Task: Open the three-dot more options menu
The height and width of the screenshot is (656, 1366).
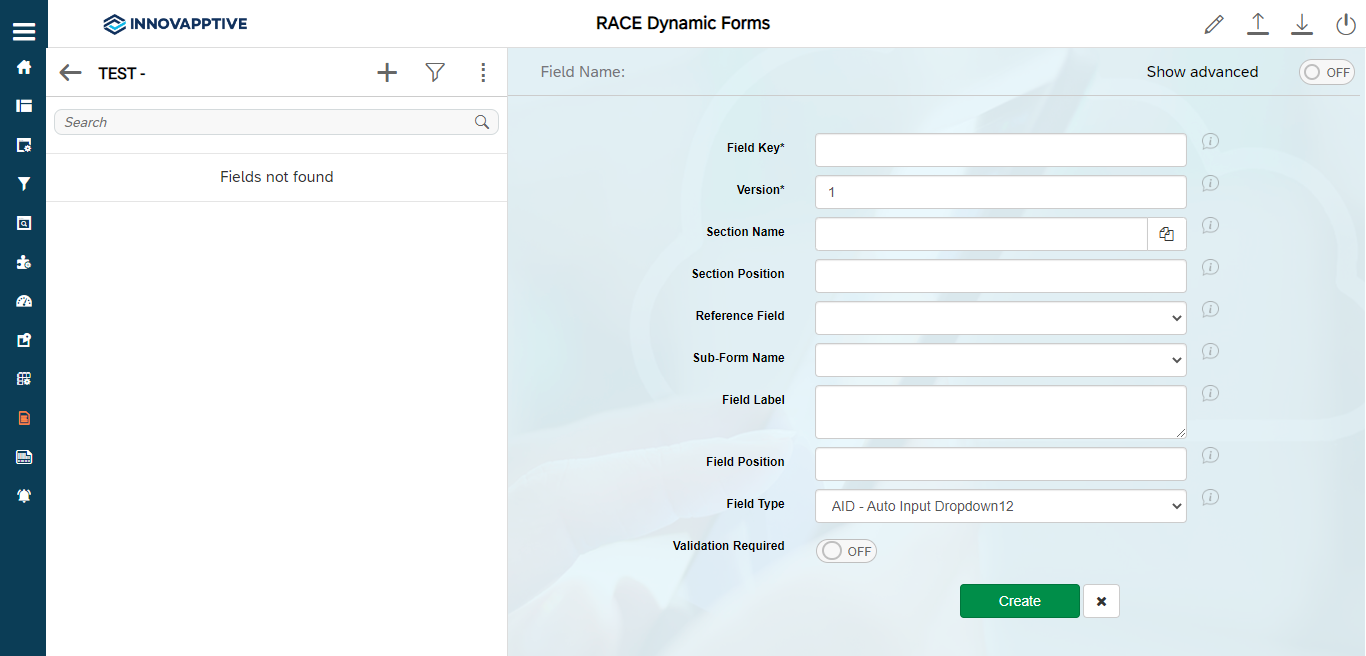Action: (x=483, y=72)
